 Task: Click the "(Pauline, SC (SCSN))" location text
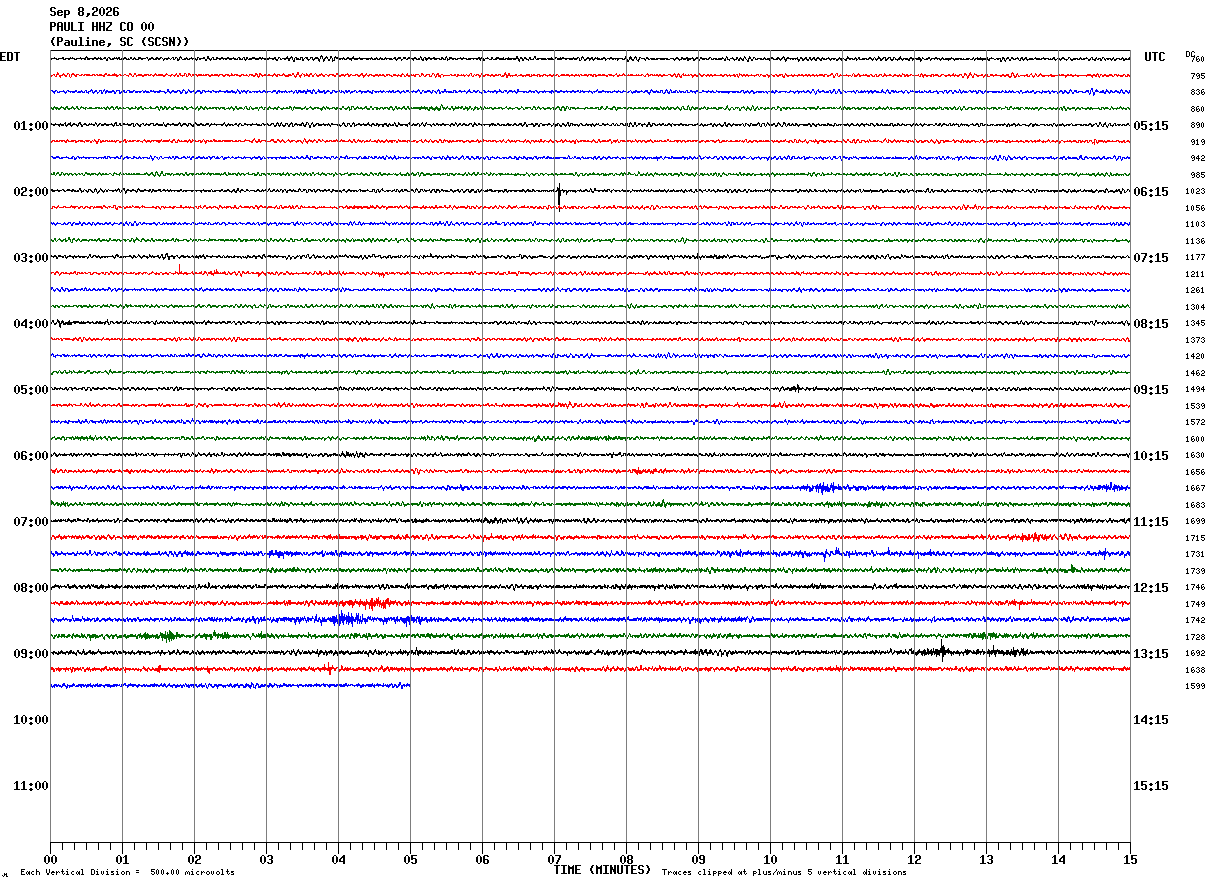pos(119,42)
